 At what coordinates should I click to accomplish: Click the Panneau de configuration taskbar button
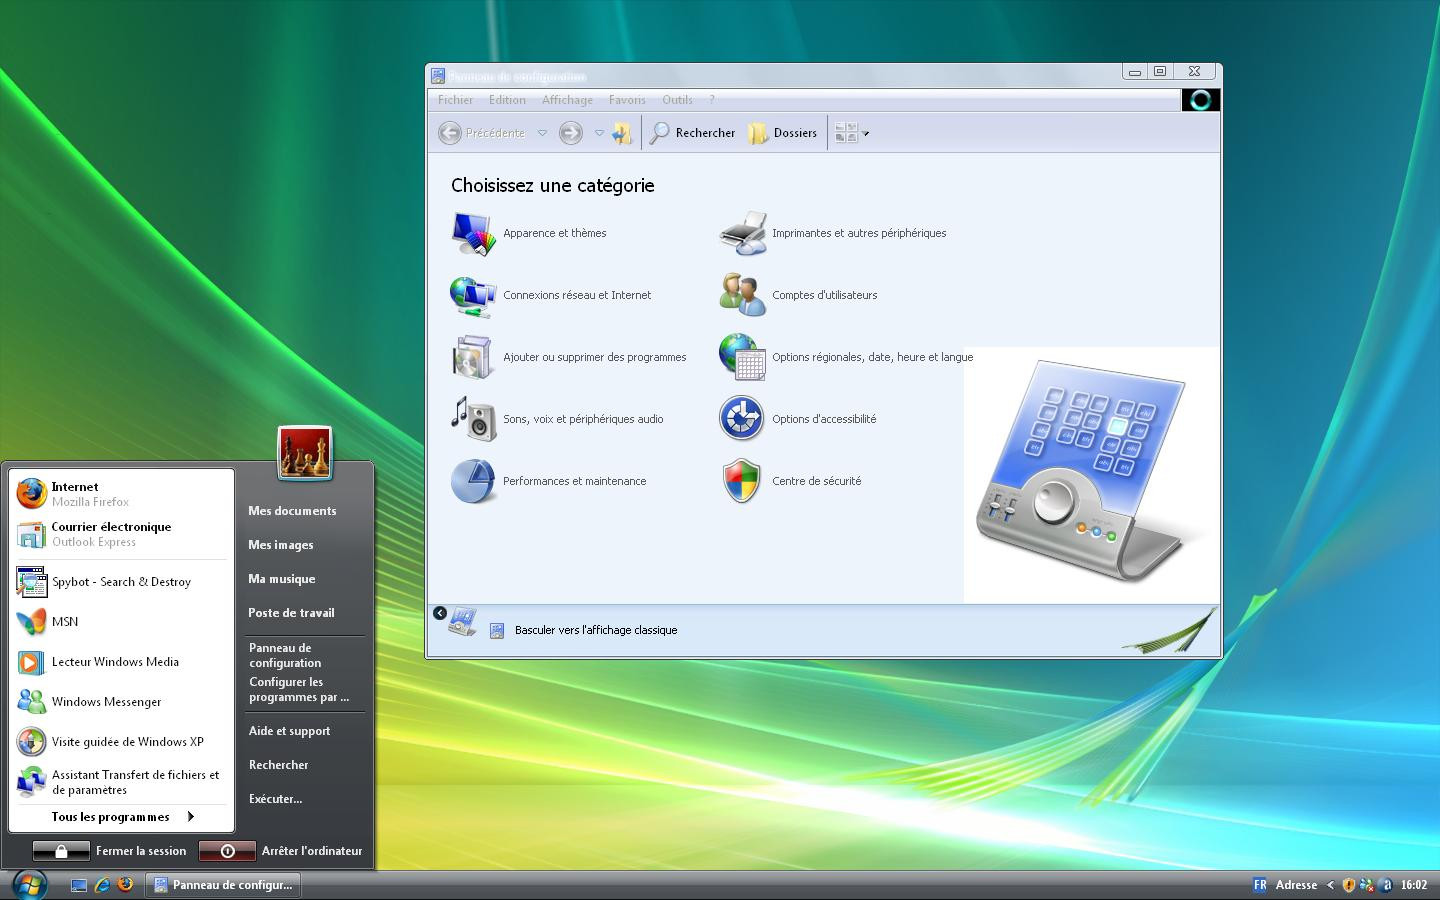[224, 885]
